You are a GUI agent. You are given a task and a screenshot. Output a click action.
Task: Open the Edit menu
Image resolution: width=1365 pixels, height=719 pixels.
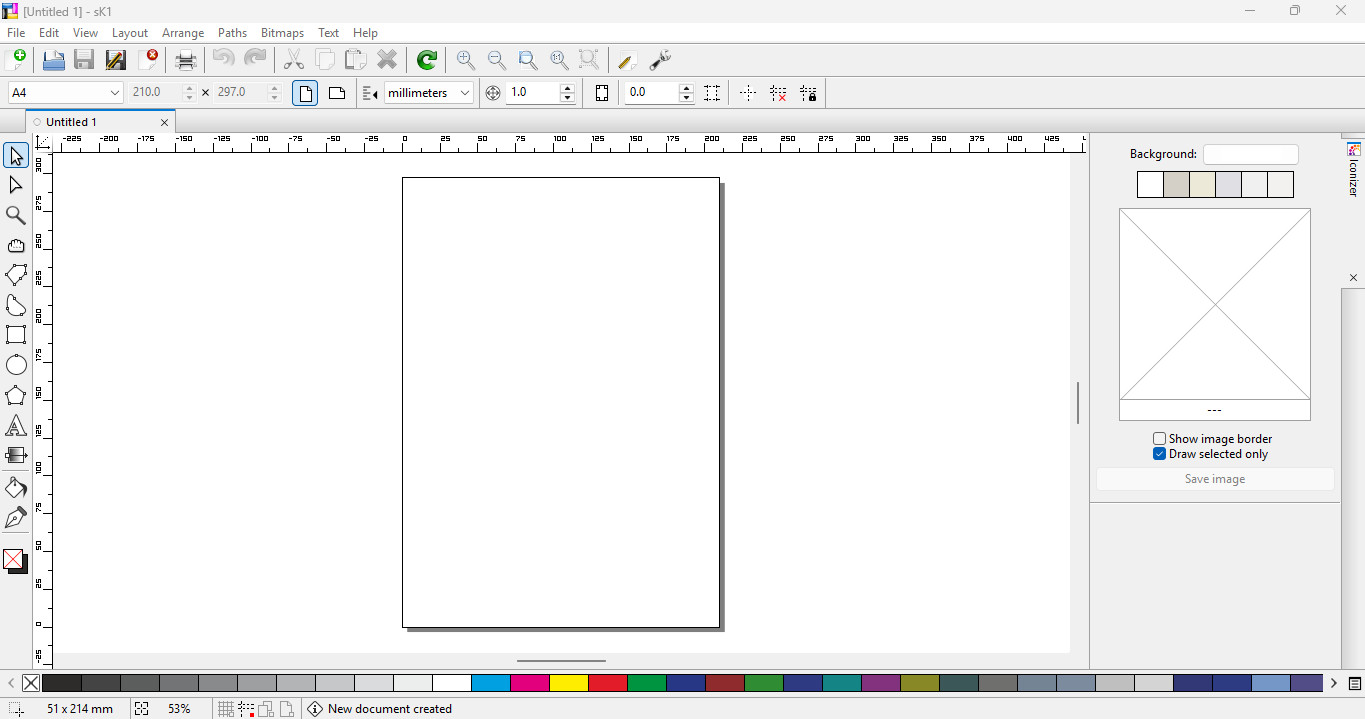(x=49, y=33)
